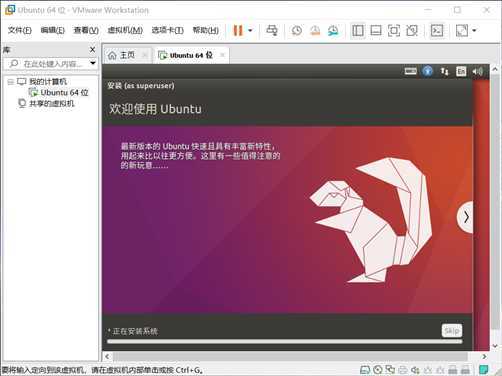Open the network arrows indicator in Ubuntu panel
The image size is (502, 376).
click(x=444, y=71)
